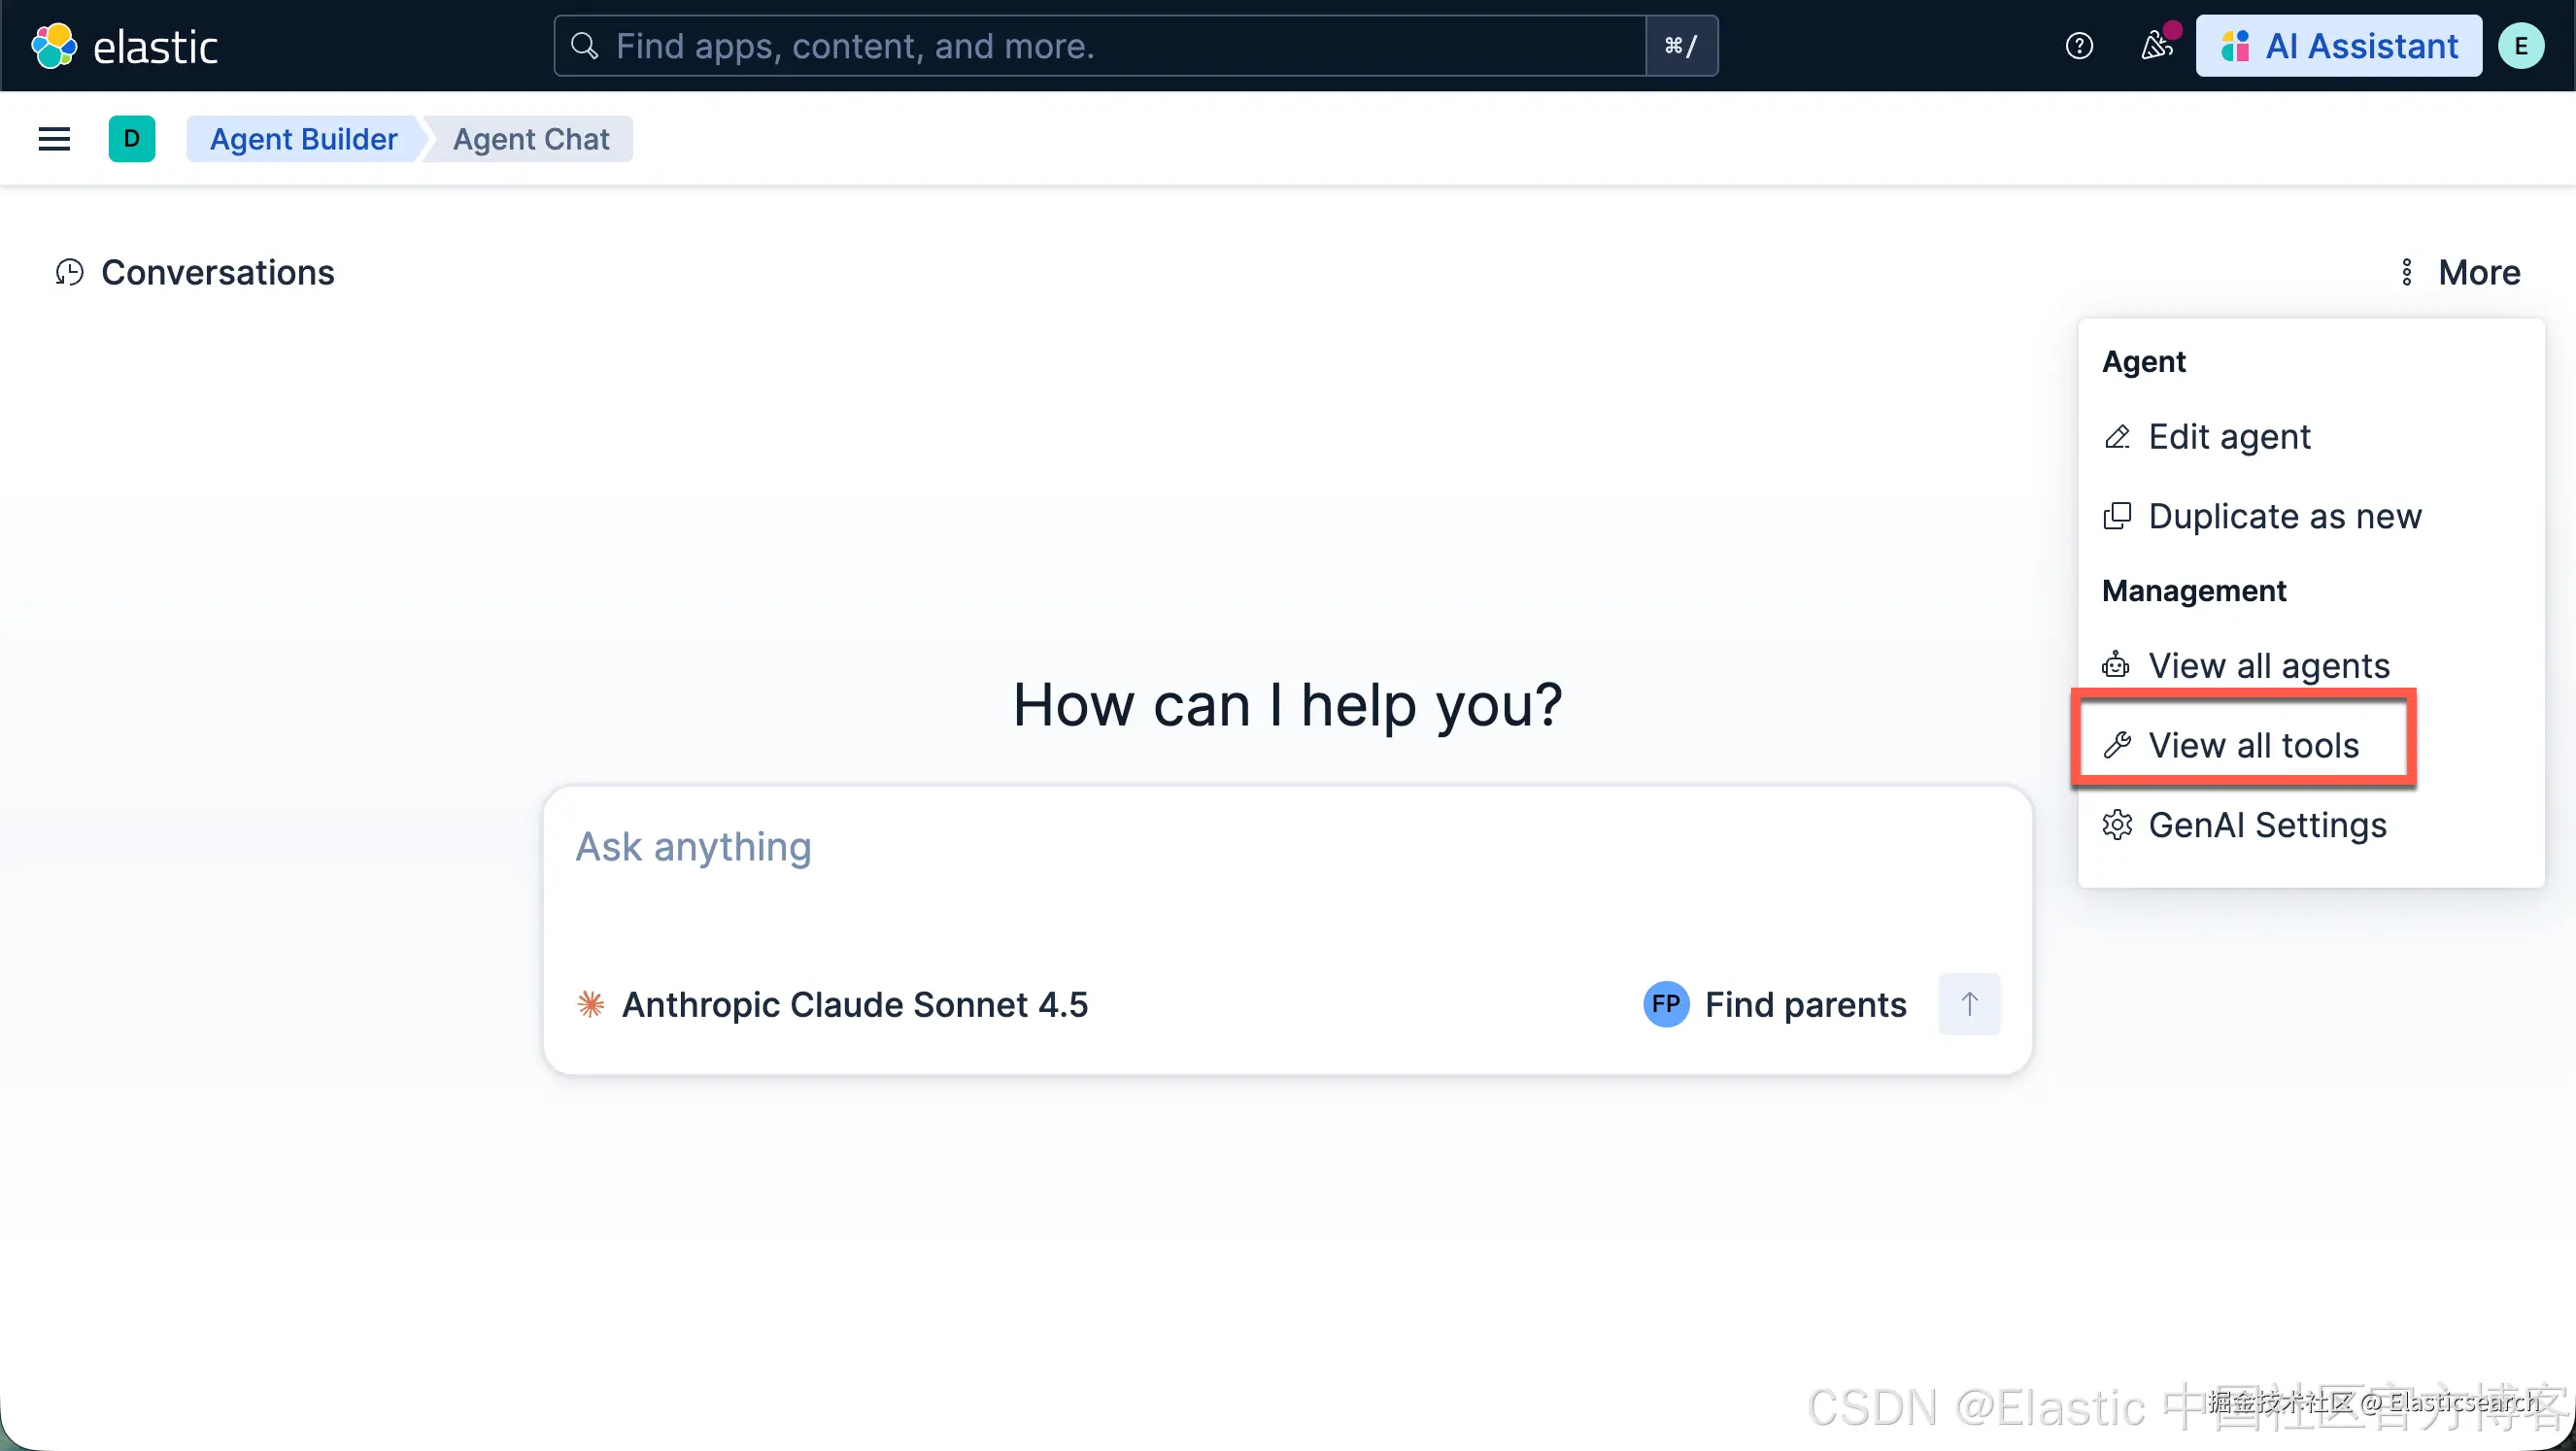Open GenAI Settings

click(x=2267, y=825)
